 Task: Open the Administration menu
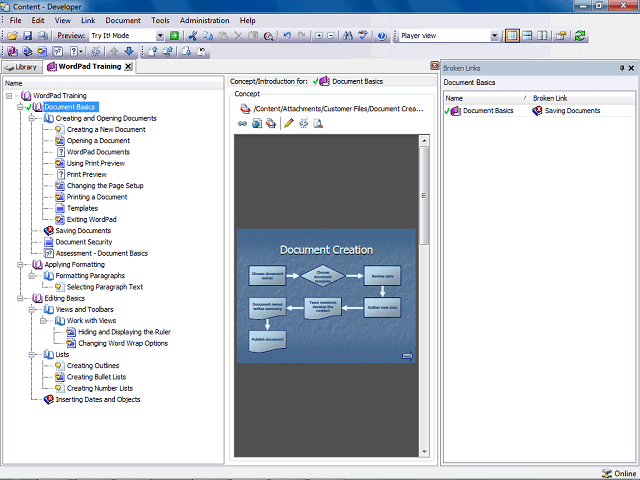point(204,20)
